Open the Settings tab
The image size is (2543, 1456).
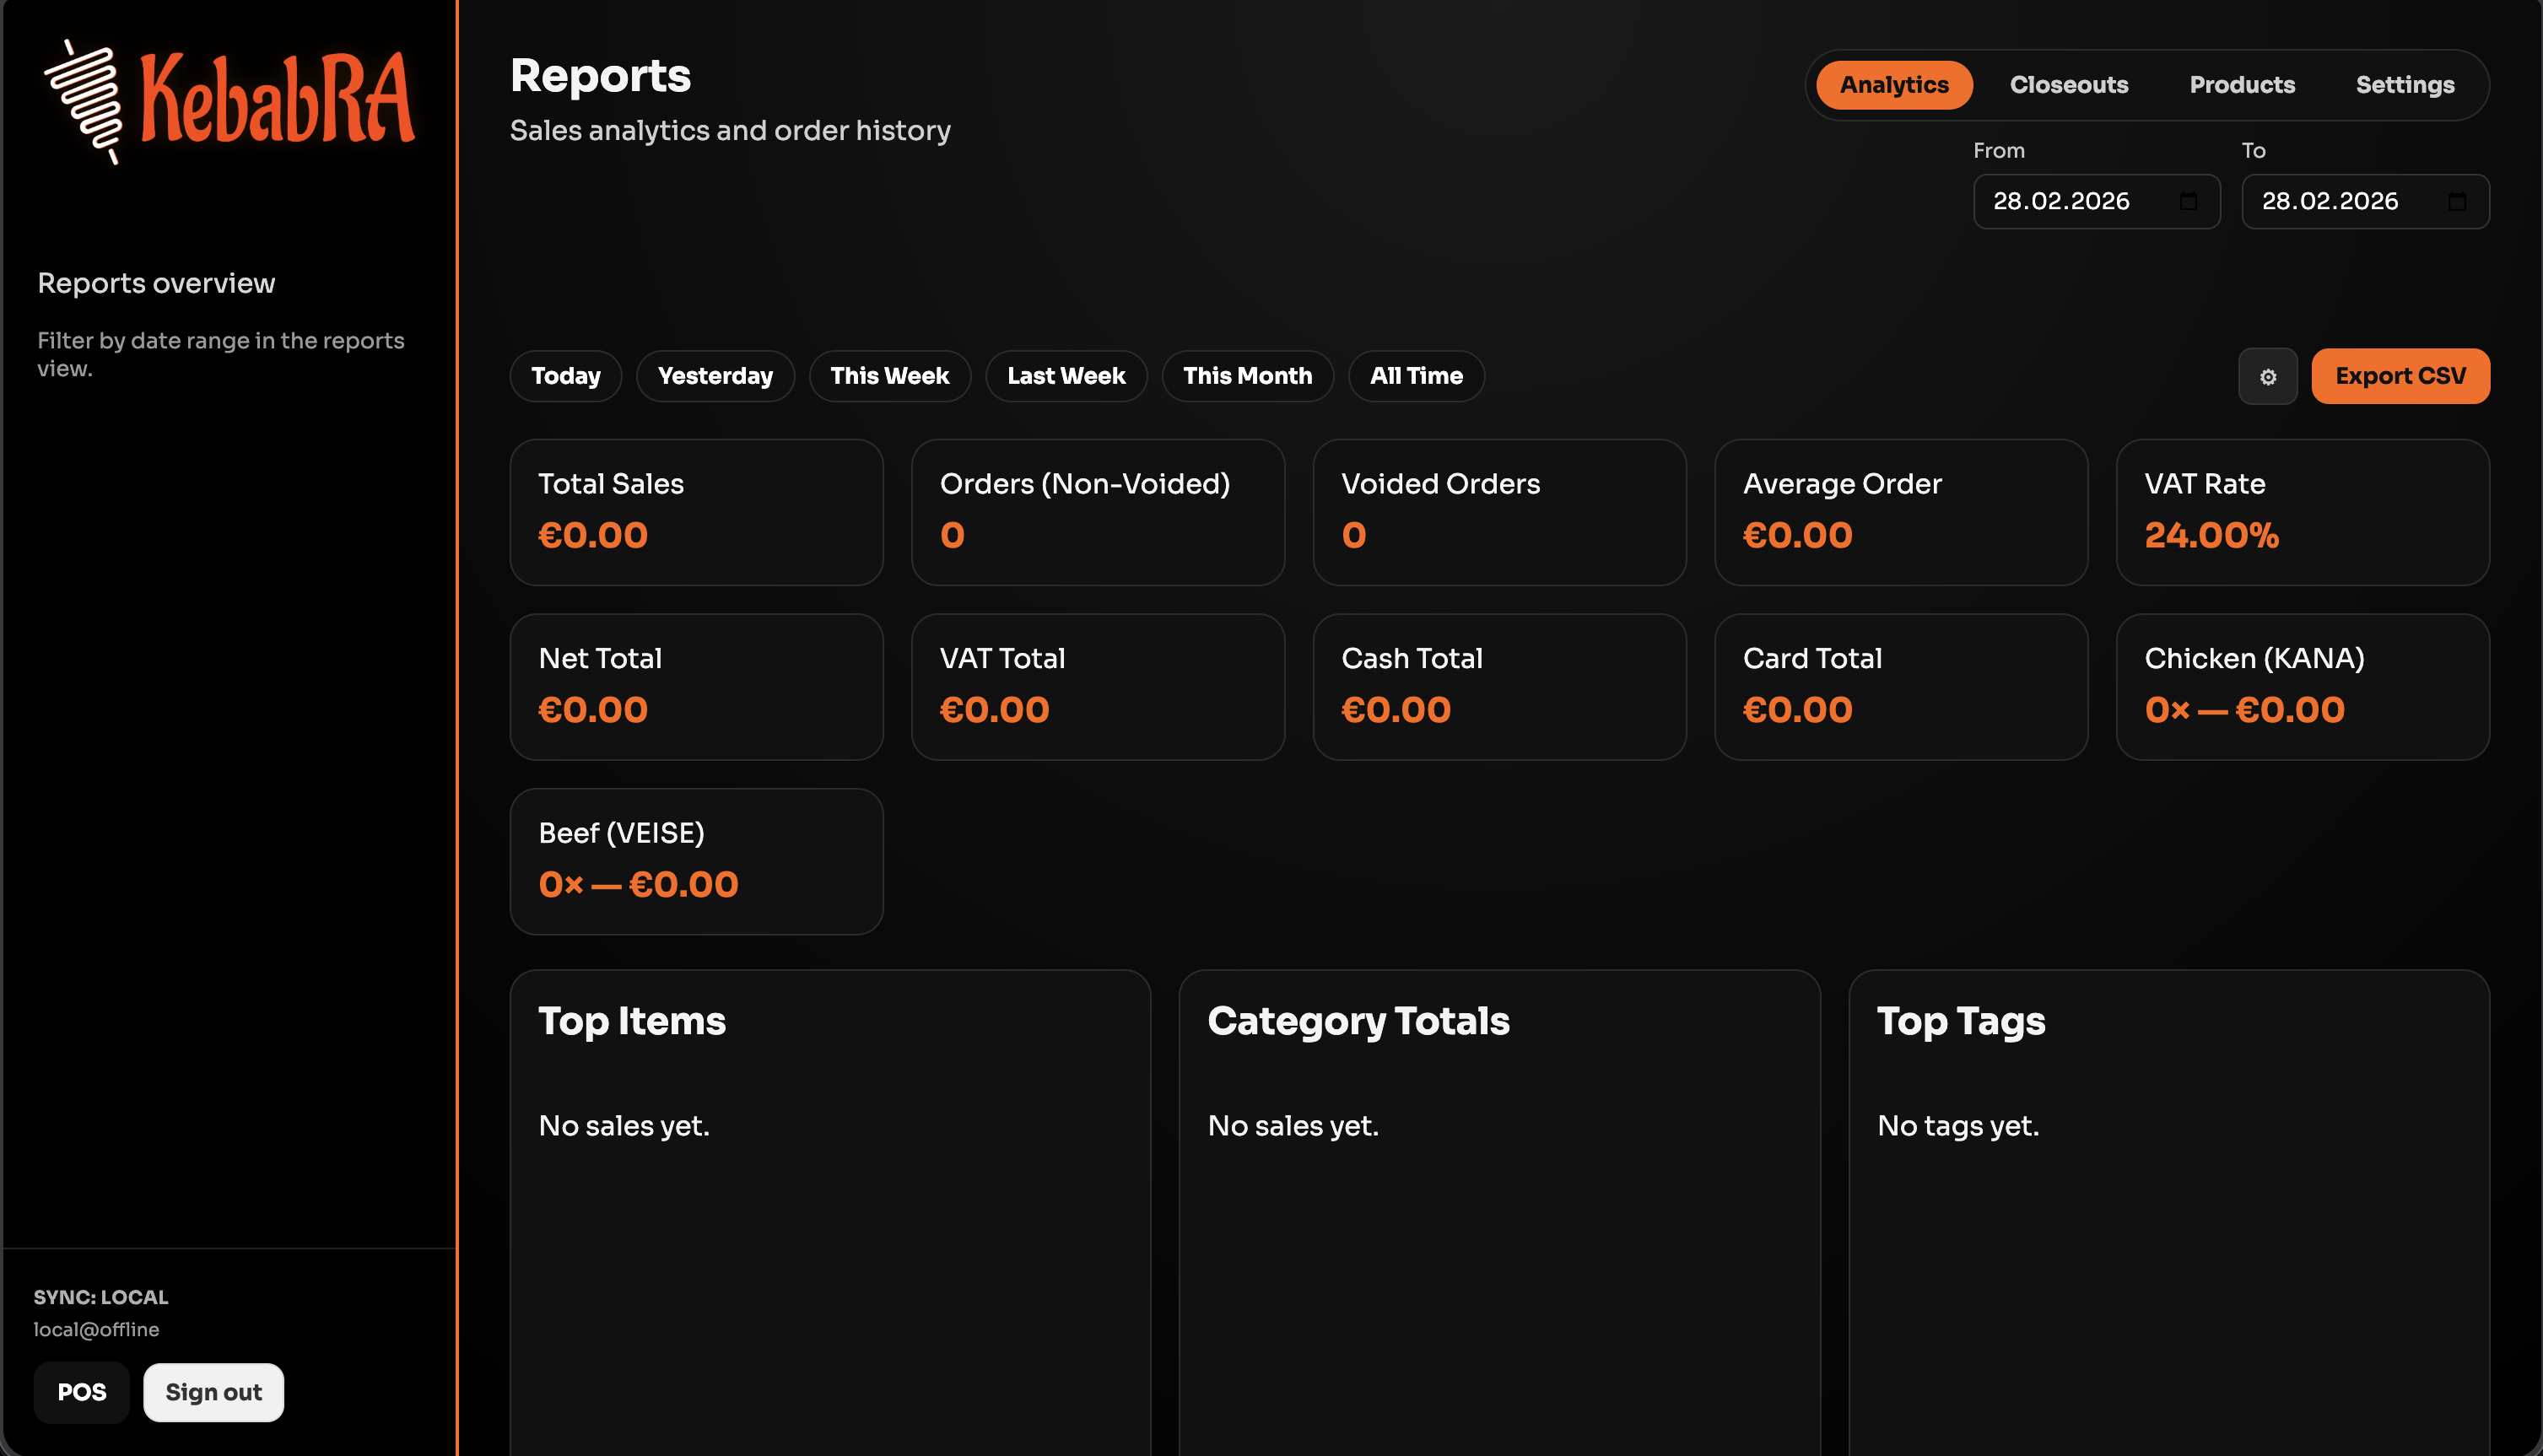coord(2405,85)
